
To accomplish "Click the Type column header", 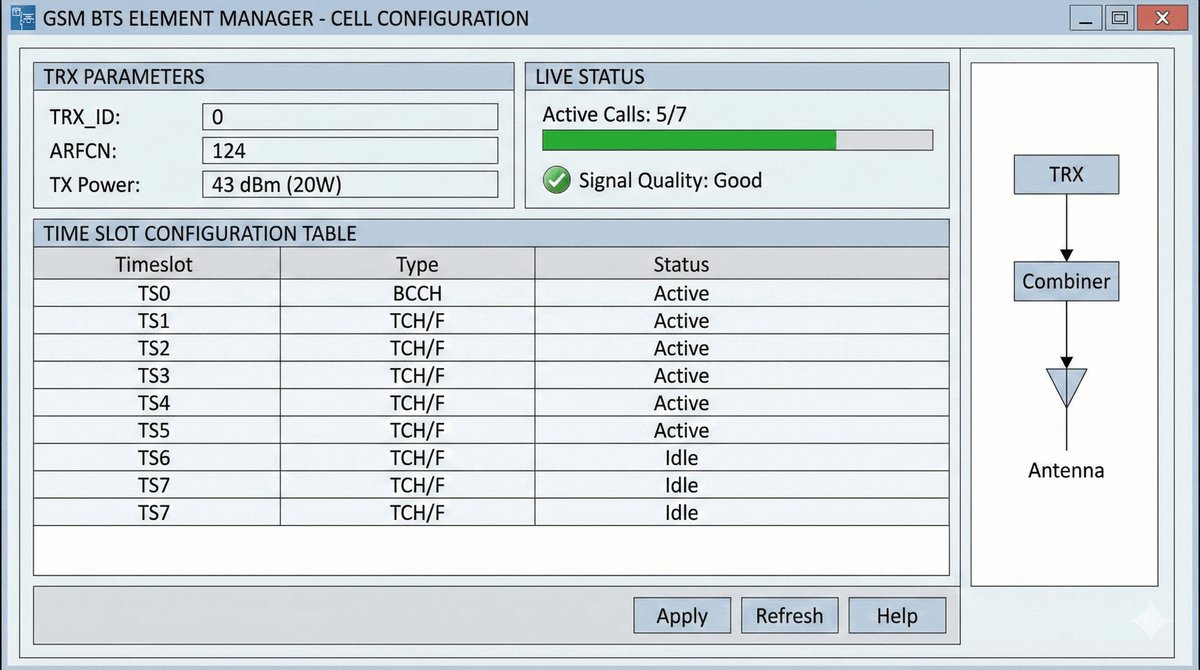I will click(x=416, y=265).
